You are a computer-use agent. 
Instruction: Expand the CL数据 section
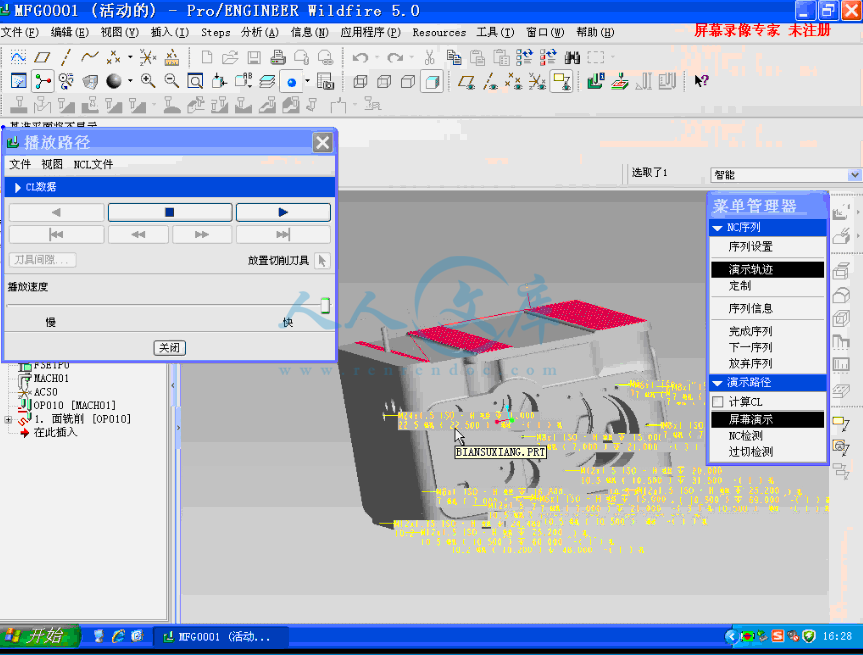(18, 187)
